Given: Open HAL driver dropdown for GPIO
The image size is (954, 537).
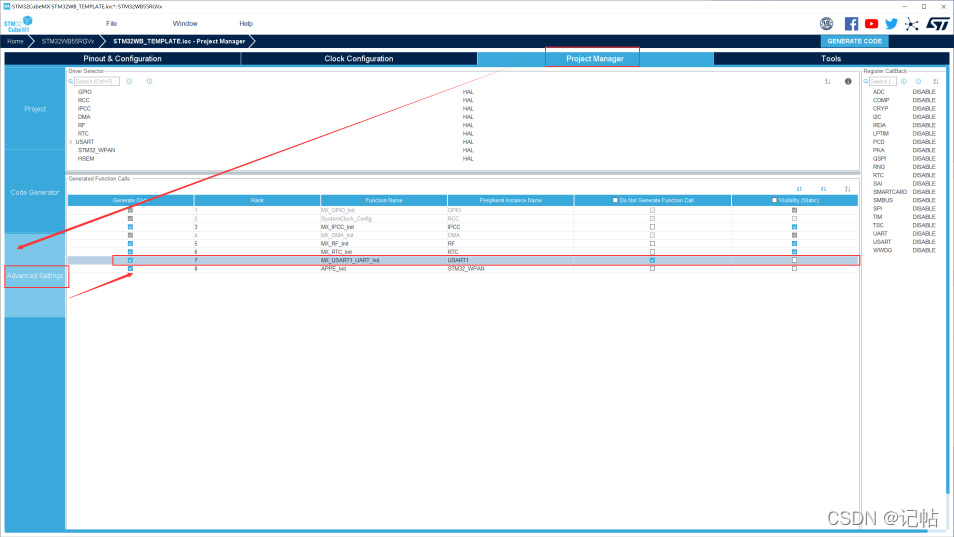Looking at the screenshot, I should point(468,92).
